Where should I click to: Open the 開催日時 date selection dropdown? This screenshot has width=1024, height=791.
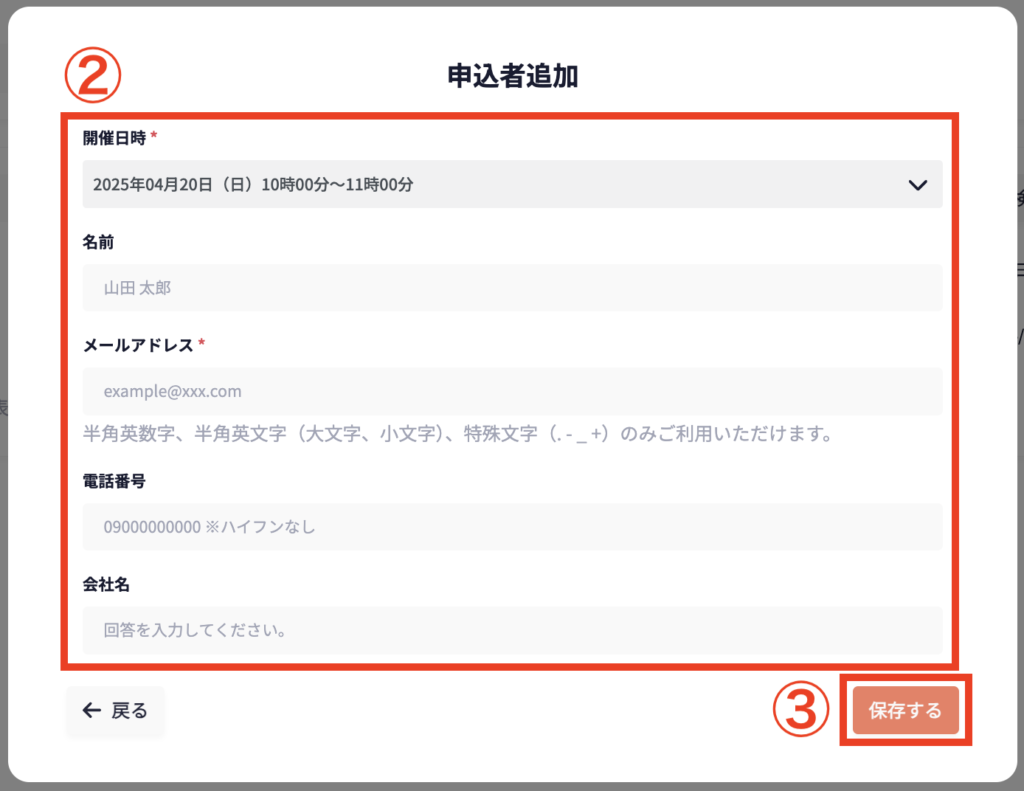[512, 185]
